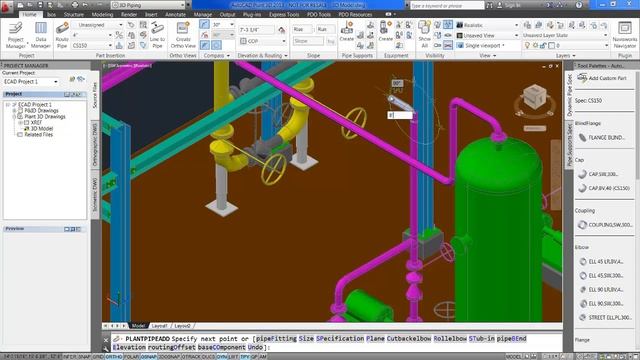The width and height of the screenshot is (640, 360).
Task: Select ELL 90 LR BV part
Action: pos(601,290)
